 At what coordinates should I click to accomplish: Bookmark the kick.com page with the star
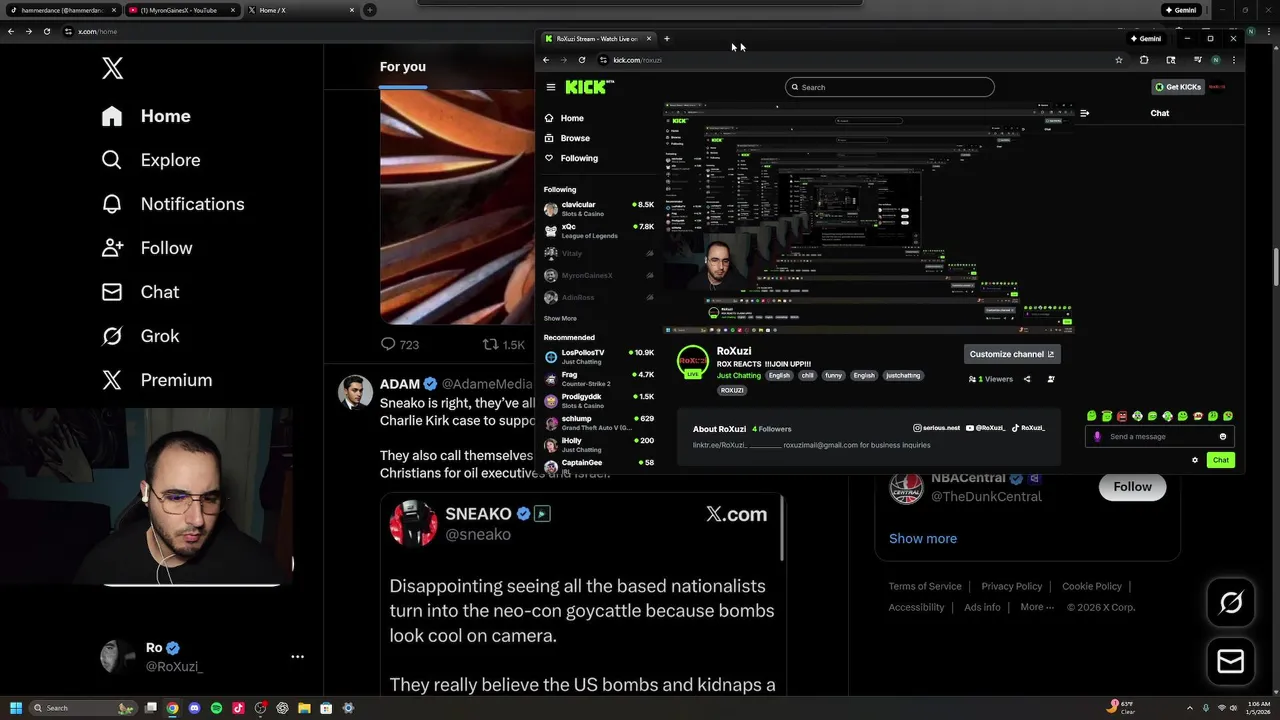[1119, 60]
